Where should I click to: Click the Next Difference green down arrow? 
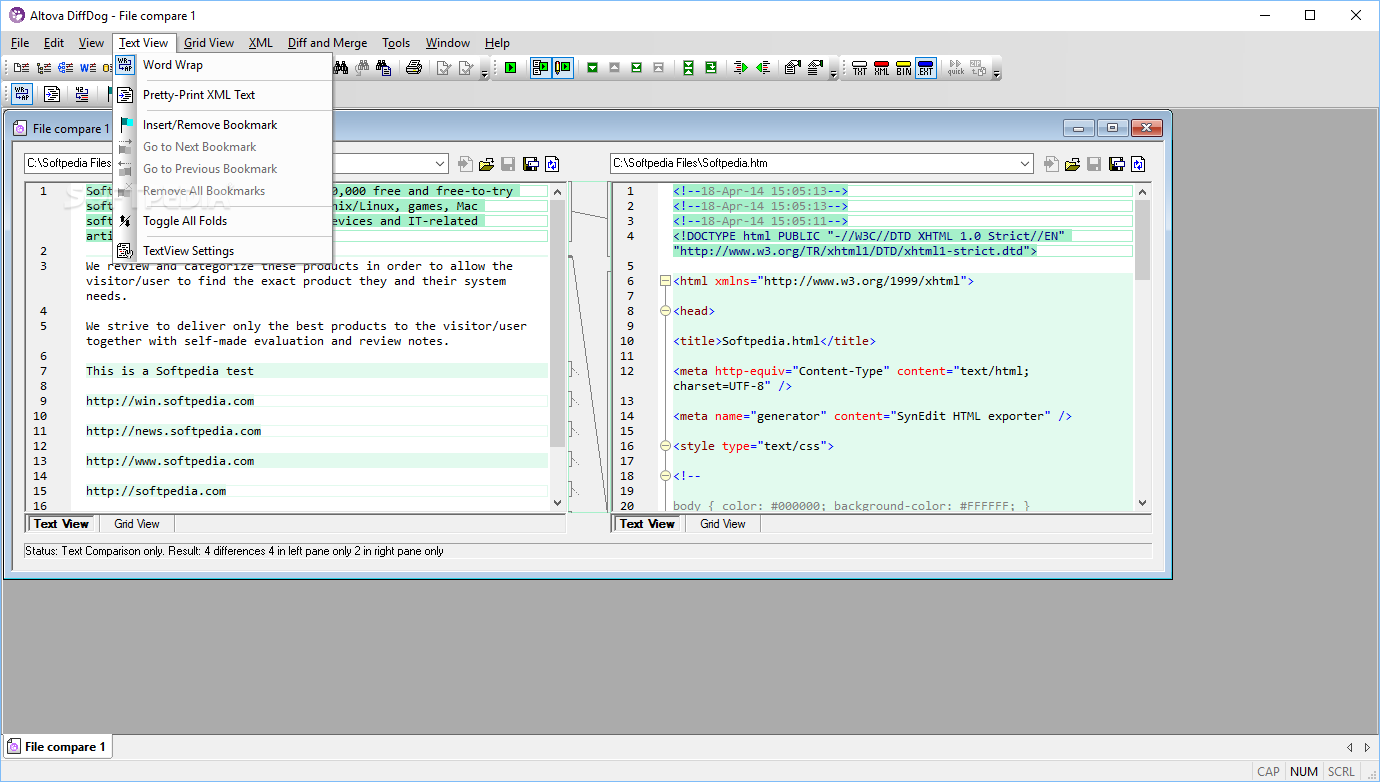click(593, 68)
